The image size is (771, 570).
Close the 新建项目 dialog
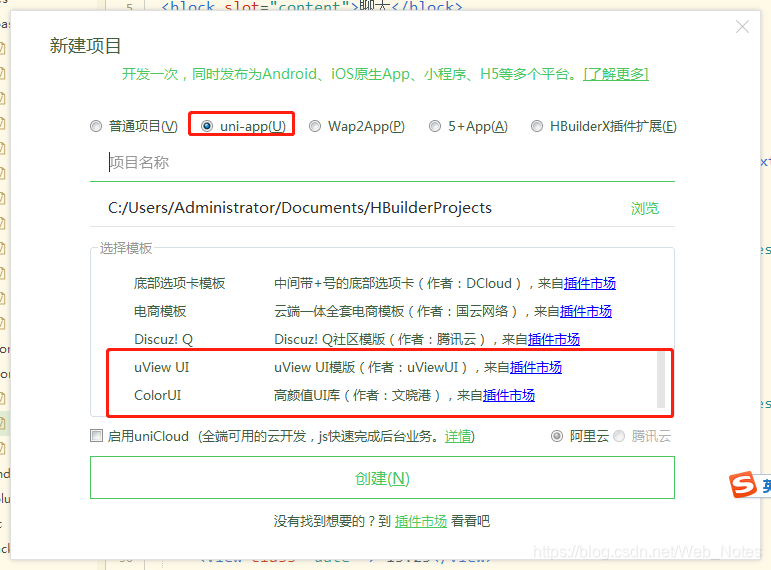(742, 27)
